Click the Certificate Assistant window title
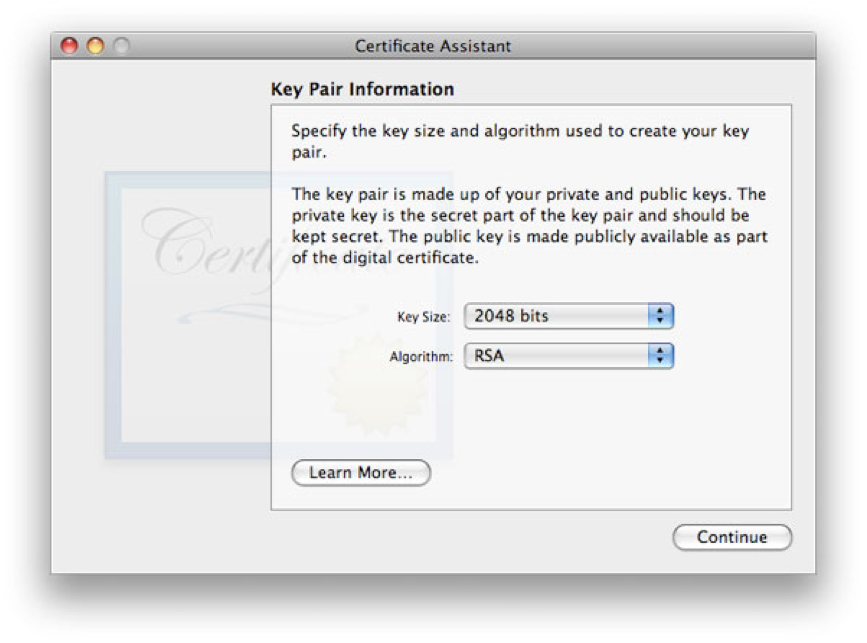This screenshot has width=867, height=643. coord(433,46)
